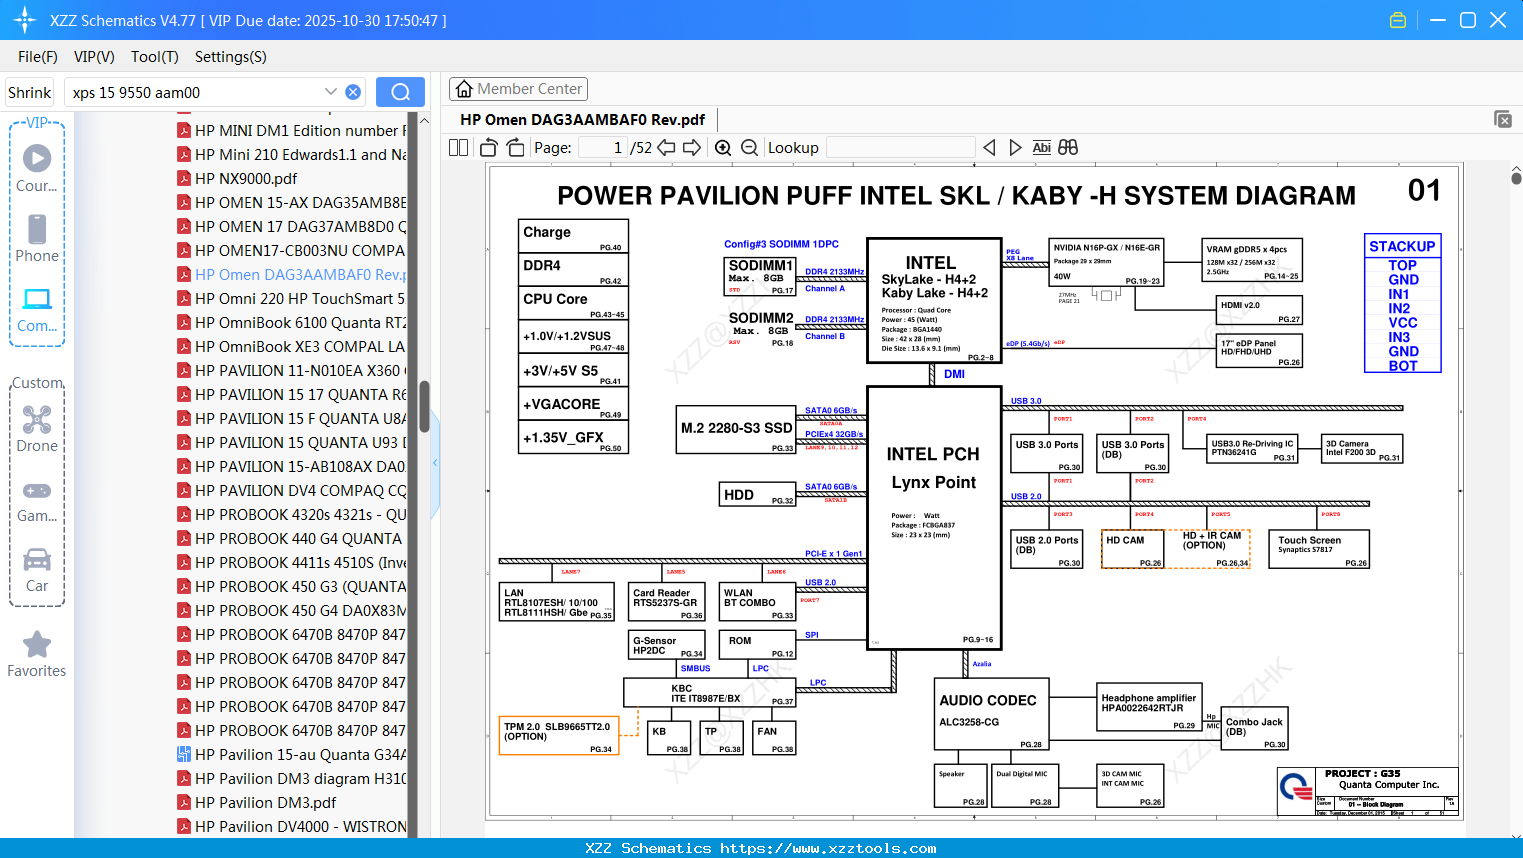Toggle Abl text match option
Screen dimensions: 1523x858
(x=1041, y=148)
